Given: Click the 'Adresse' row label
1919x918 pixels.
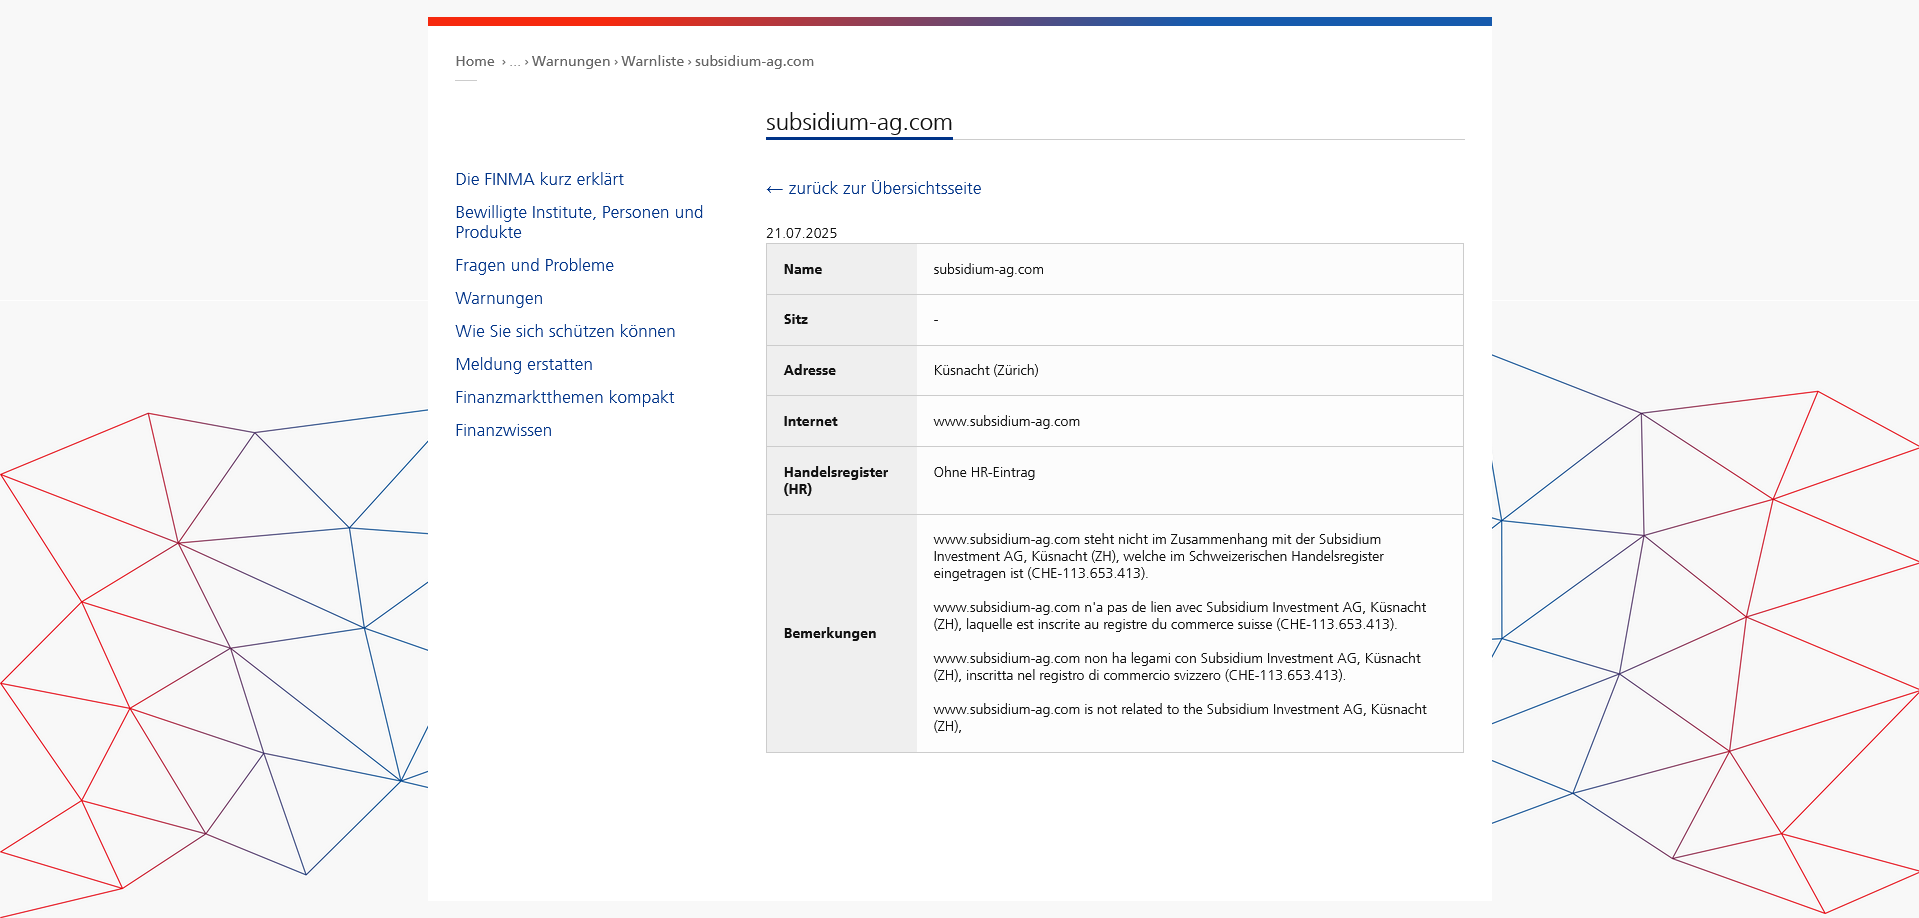Looking at the screenshot, I should coord(810,370).
